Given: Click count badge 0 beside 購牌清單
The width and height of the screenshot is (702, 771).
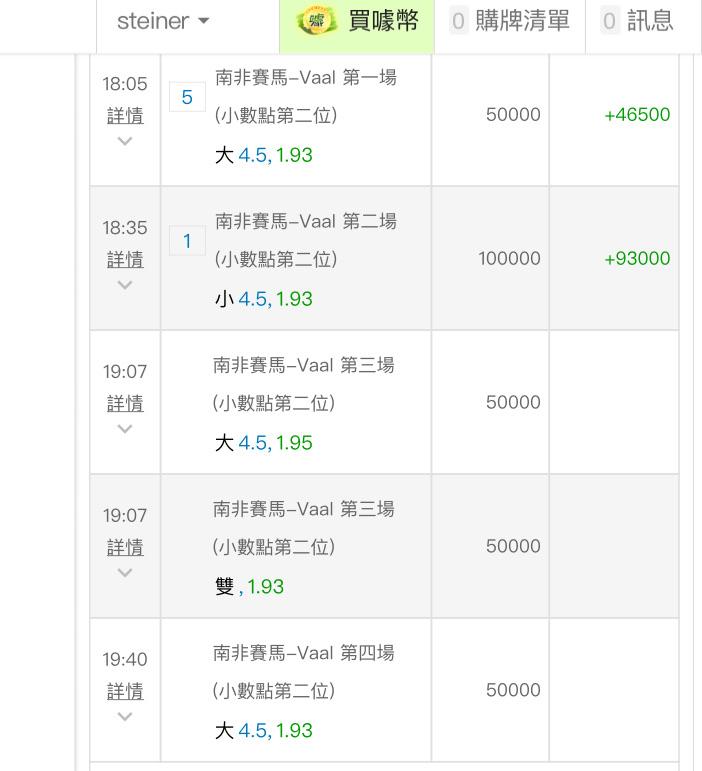Looking at the screenshot, I should (458, 21).
